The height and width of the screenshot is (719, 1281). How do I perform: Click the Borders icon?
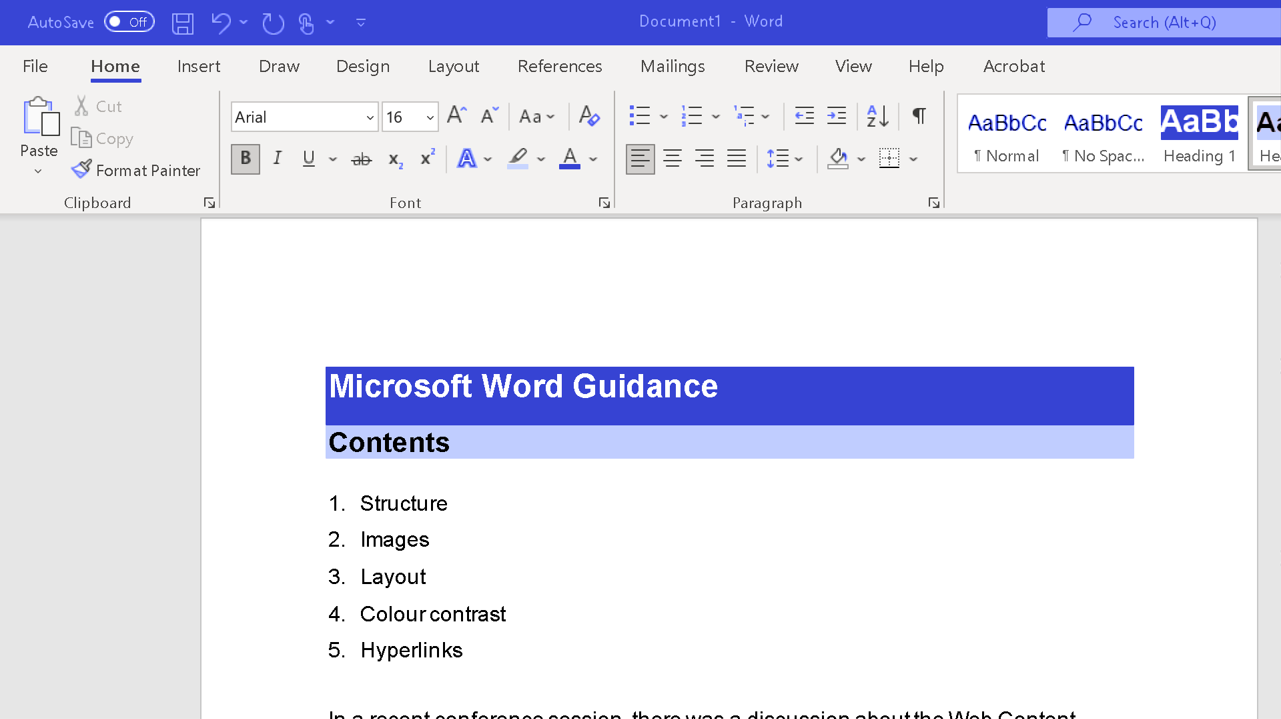(889, 159)
